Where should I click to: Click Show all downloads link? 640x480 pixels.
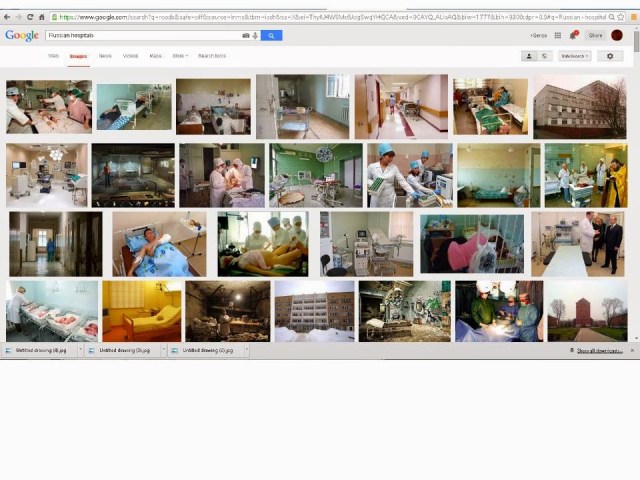(600, 351)
